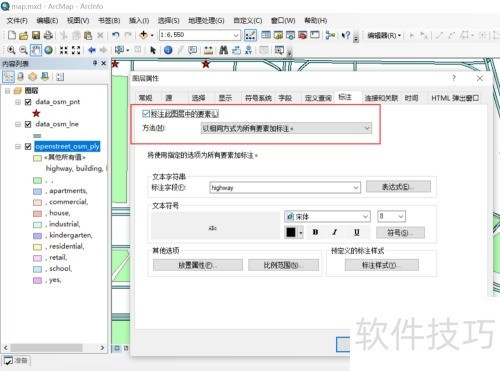
Task: Click the black text color swatch
Action: pyautogui.click(x=291, y=232)
